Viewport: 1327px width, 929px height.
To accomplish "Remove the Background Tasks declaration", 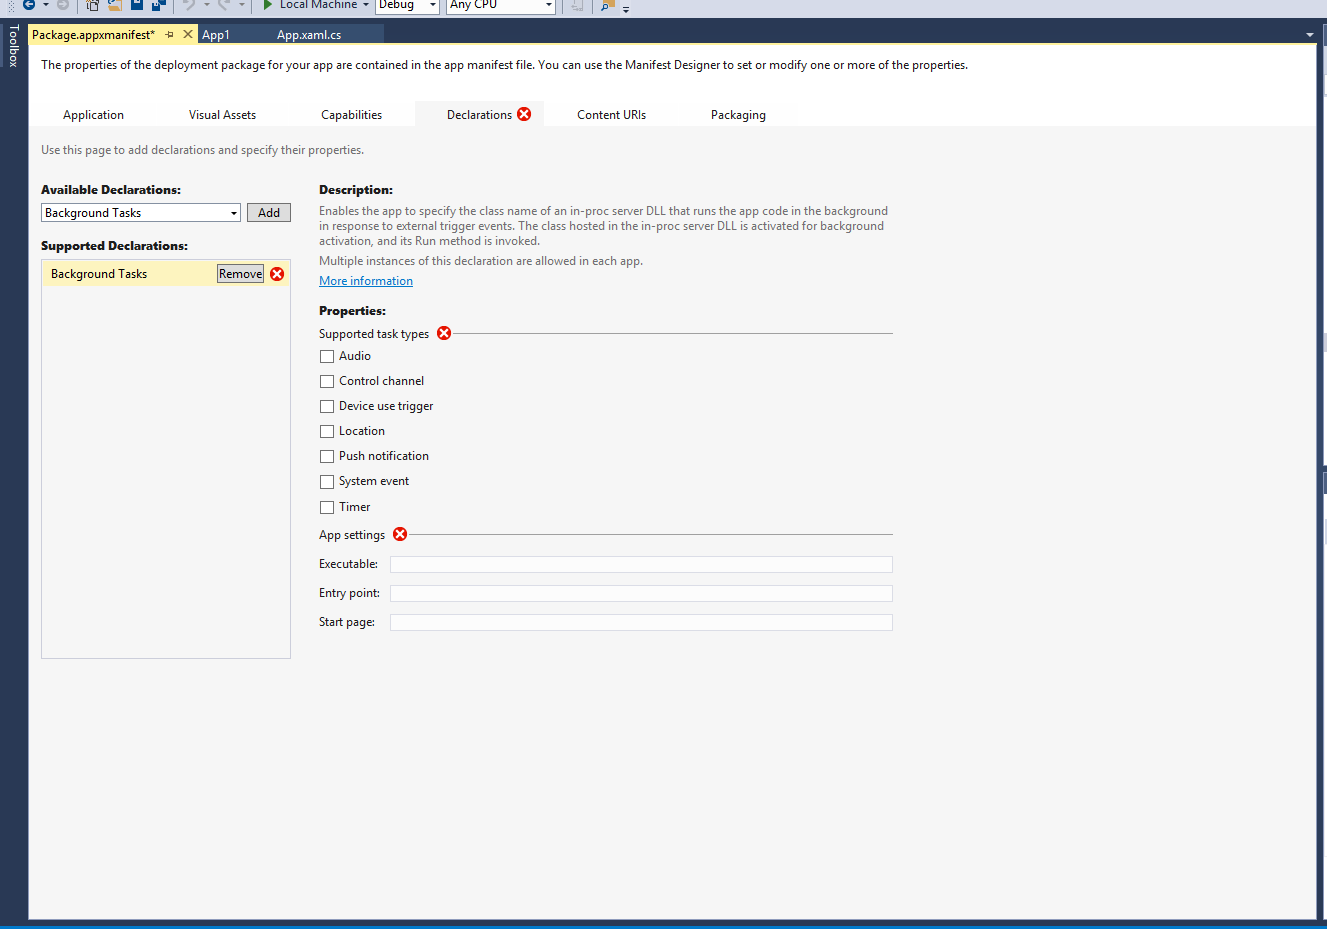I will pos(240,274).
